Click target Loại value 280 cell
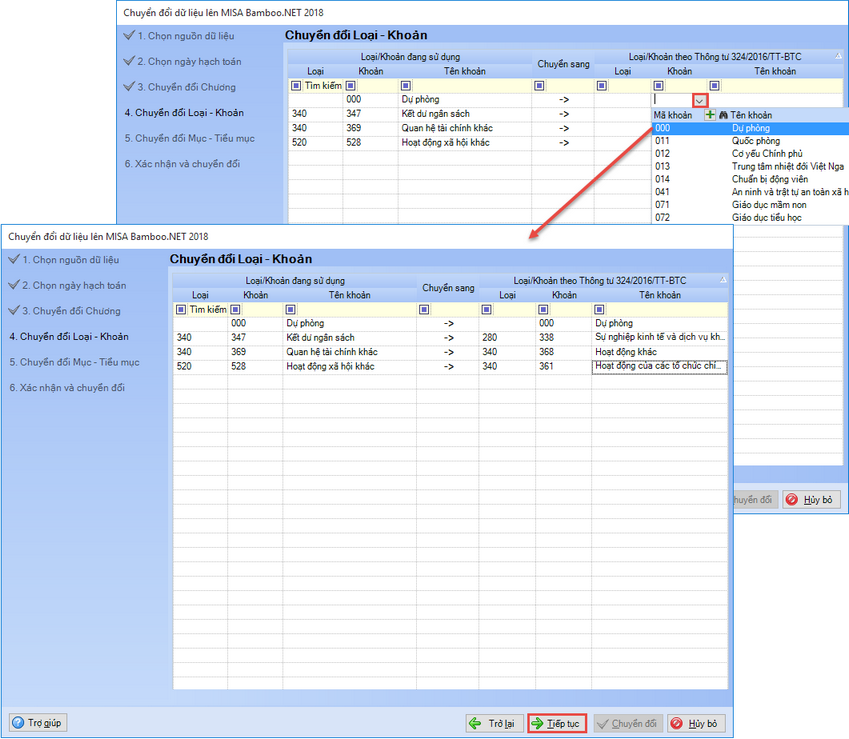849x739 pixels. (x=507, y=337)
